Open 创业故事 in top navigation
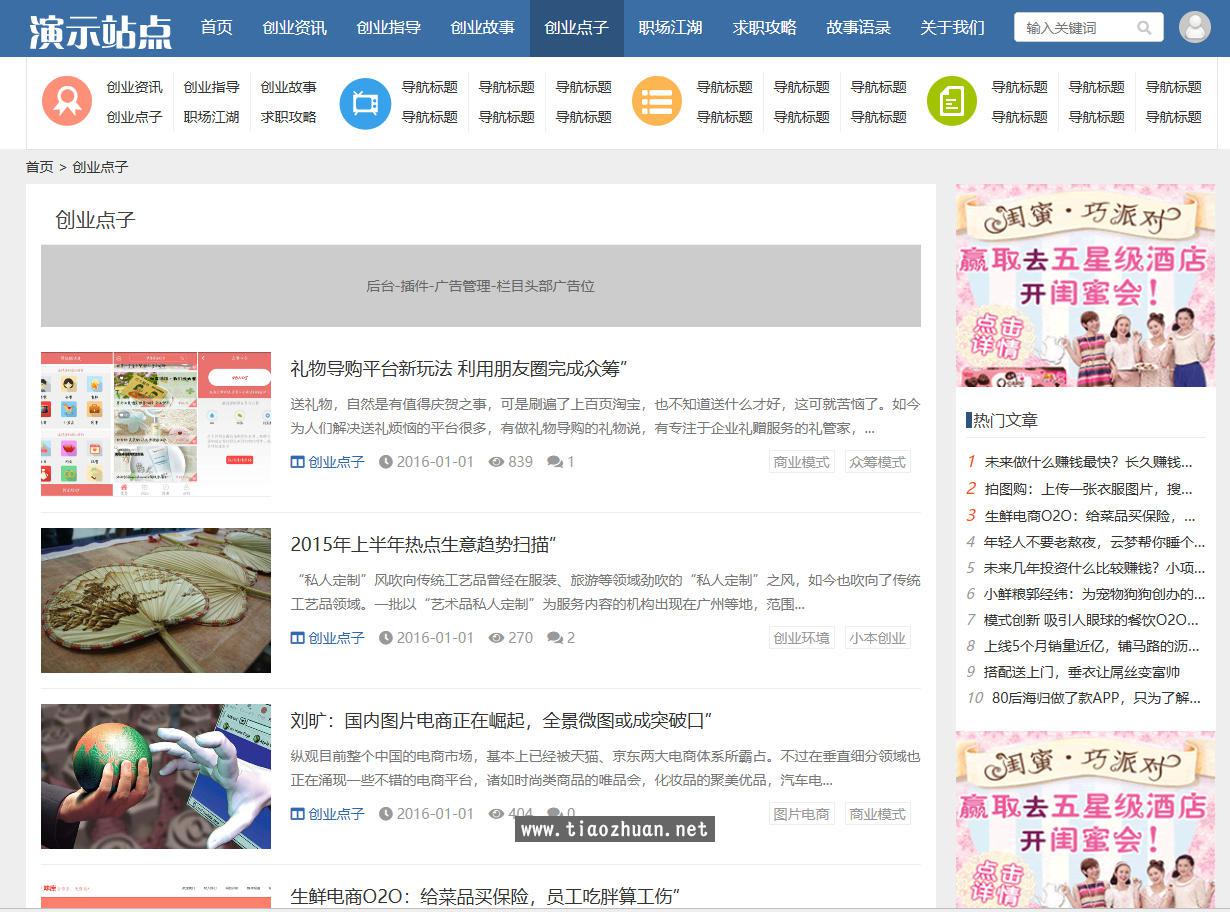Screen dimensions: 1230x912 (x=482, y=28)
